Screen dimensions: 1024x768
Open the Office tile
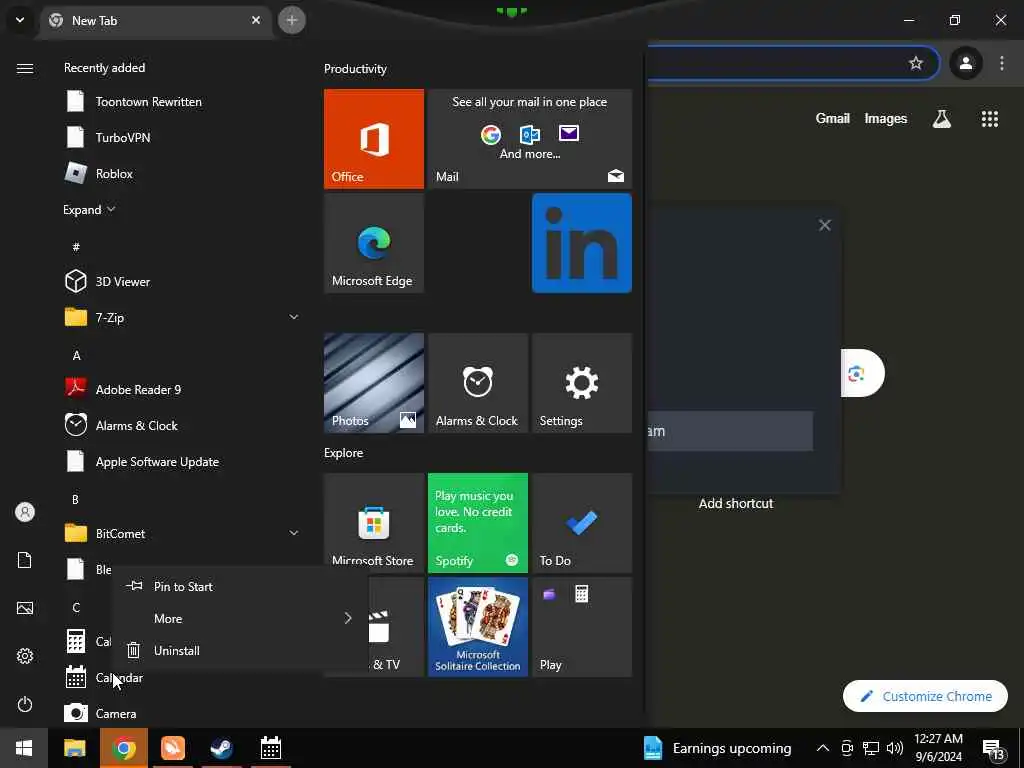click(x=374, y=139)
